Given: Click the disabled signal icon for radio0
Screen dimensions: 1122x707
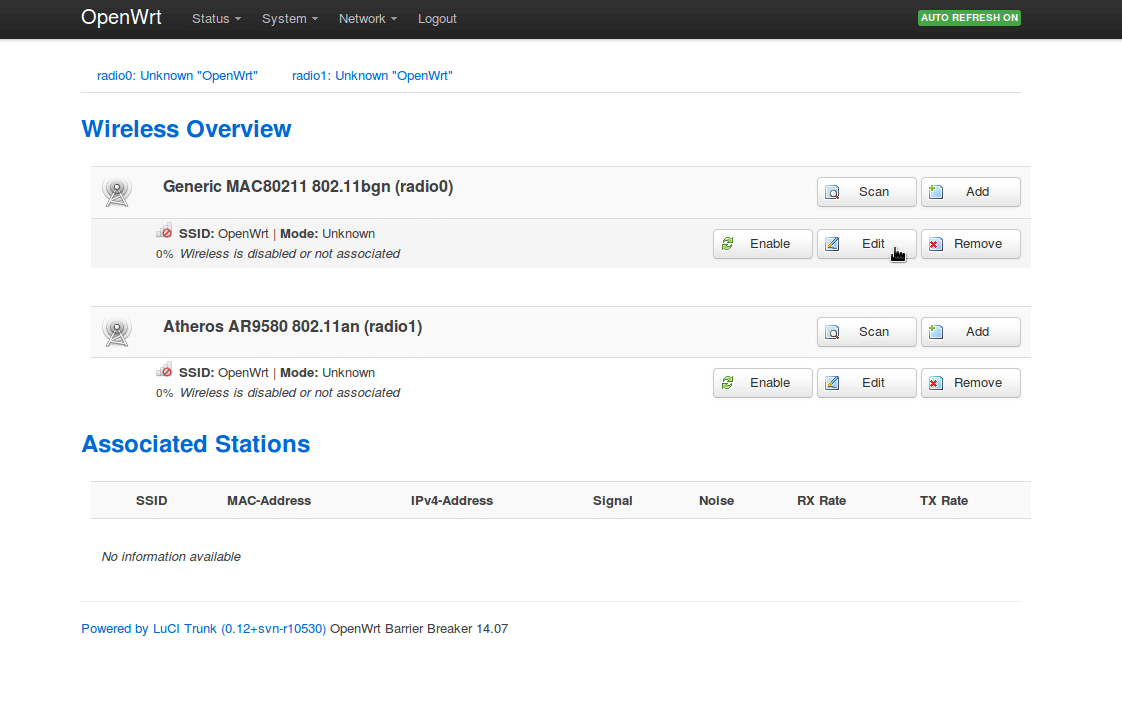Looking at the screenshot, I should point(164,232).
